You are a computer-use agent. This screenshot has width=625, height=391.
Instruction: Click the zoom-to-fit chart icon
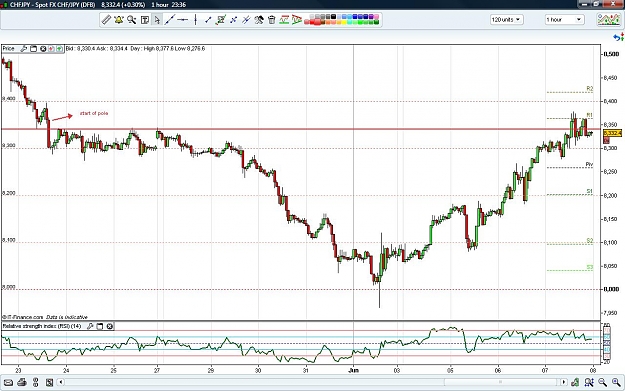coord(589,383)
